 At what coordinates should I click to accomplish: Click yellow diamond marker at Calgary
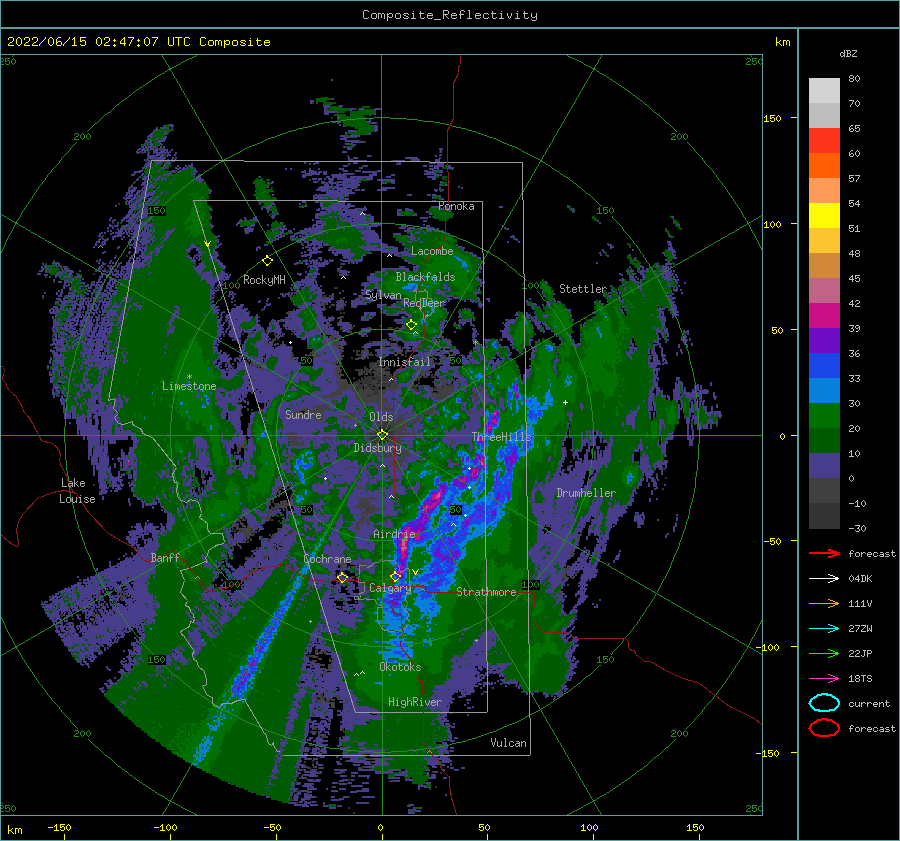click(395, 575)
